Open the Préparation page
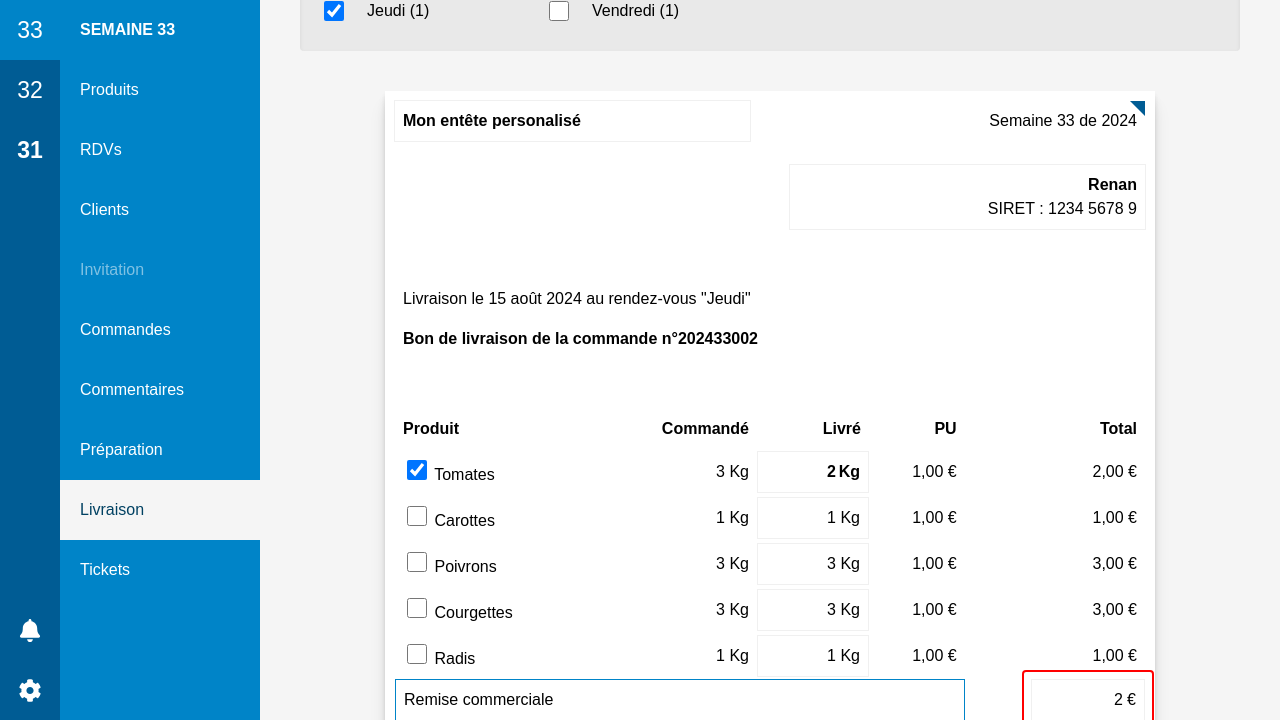 click(121, 450)
